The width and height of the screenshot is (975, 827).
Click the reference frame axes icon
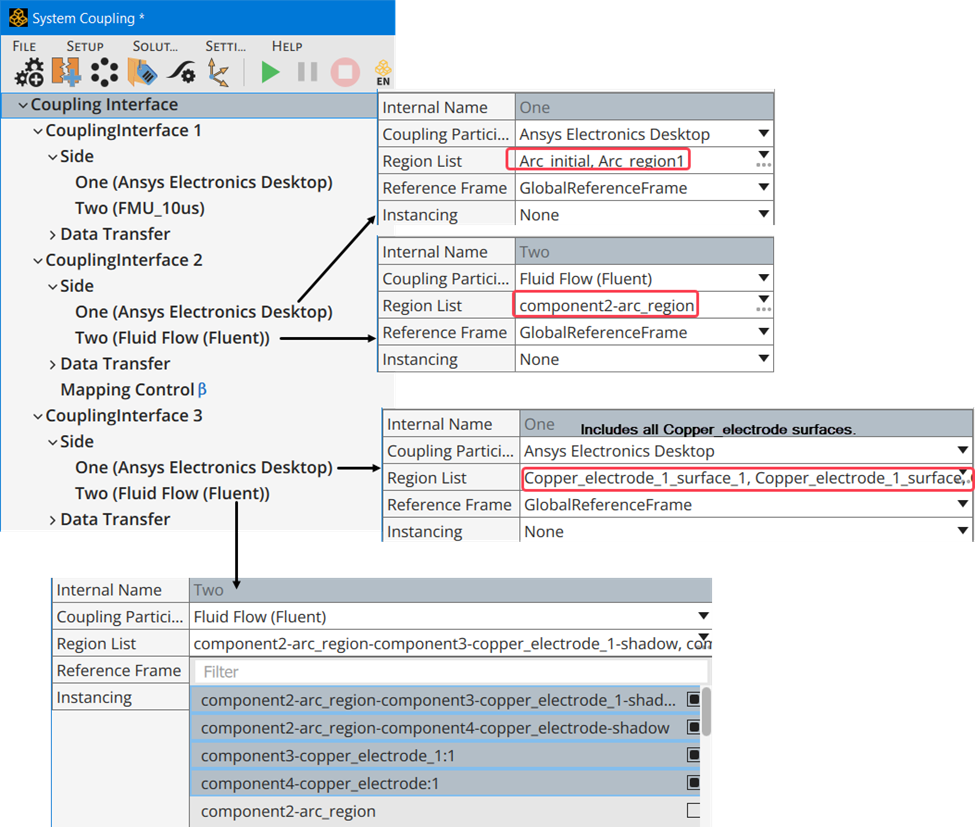218,72
